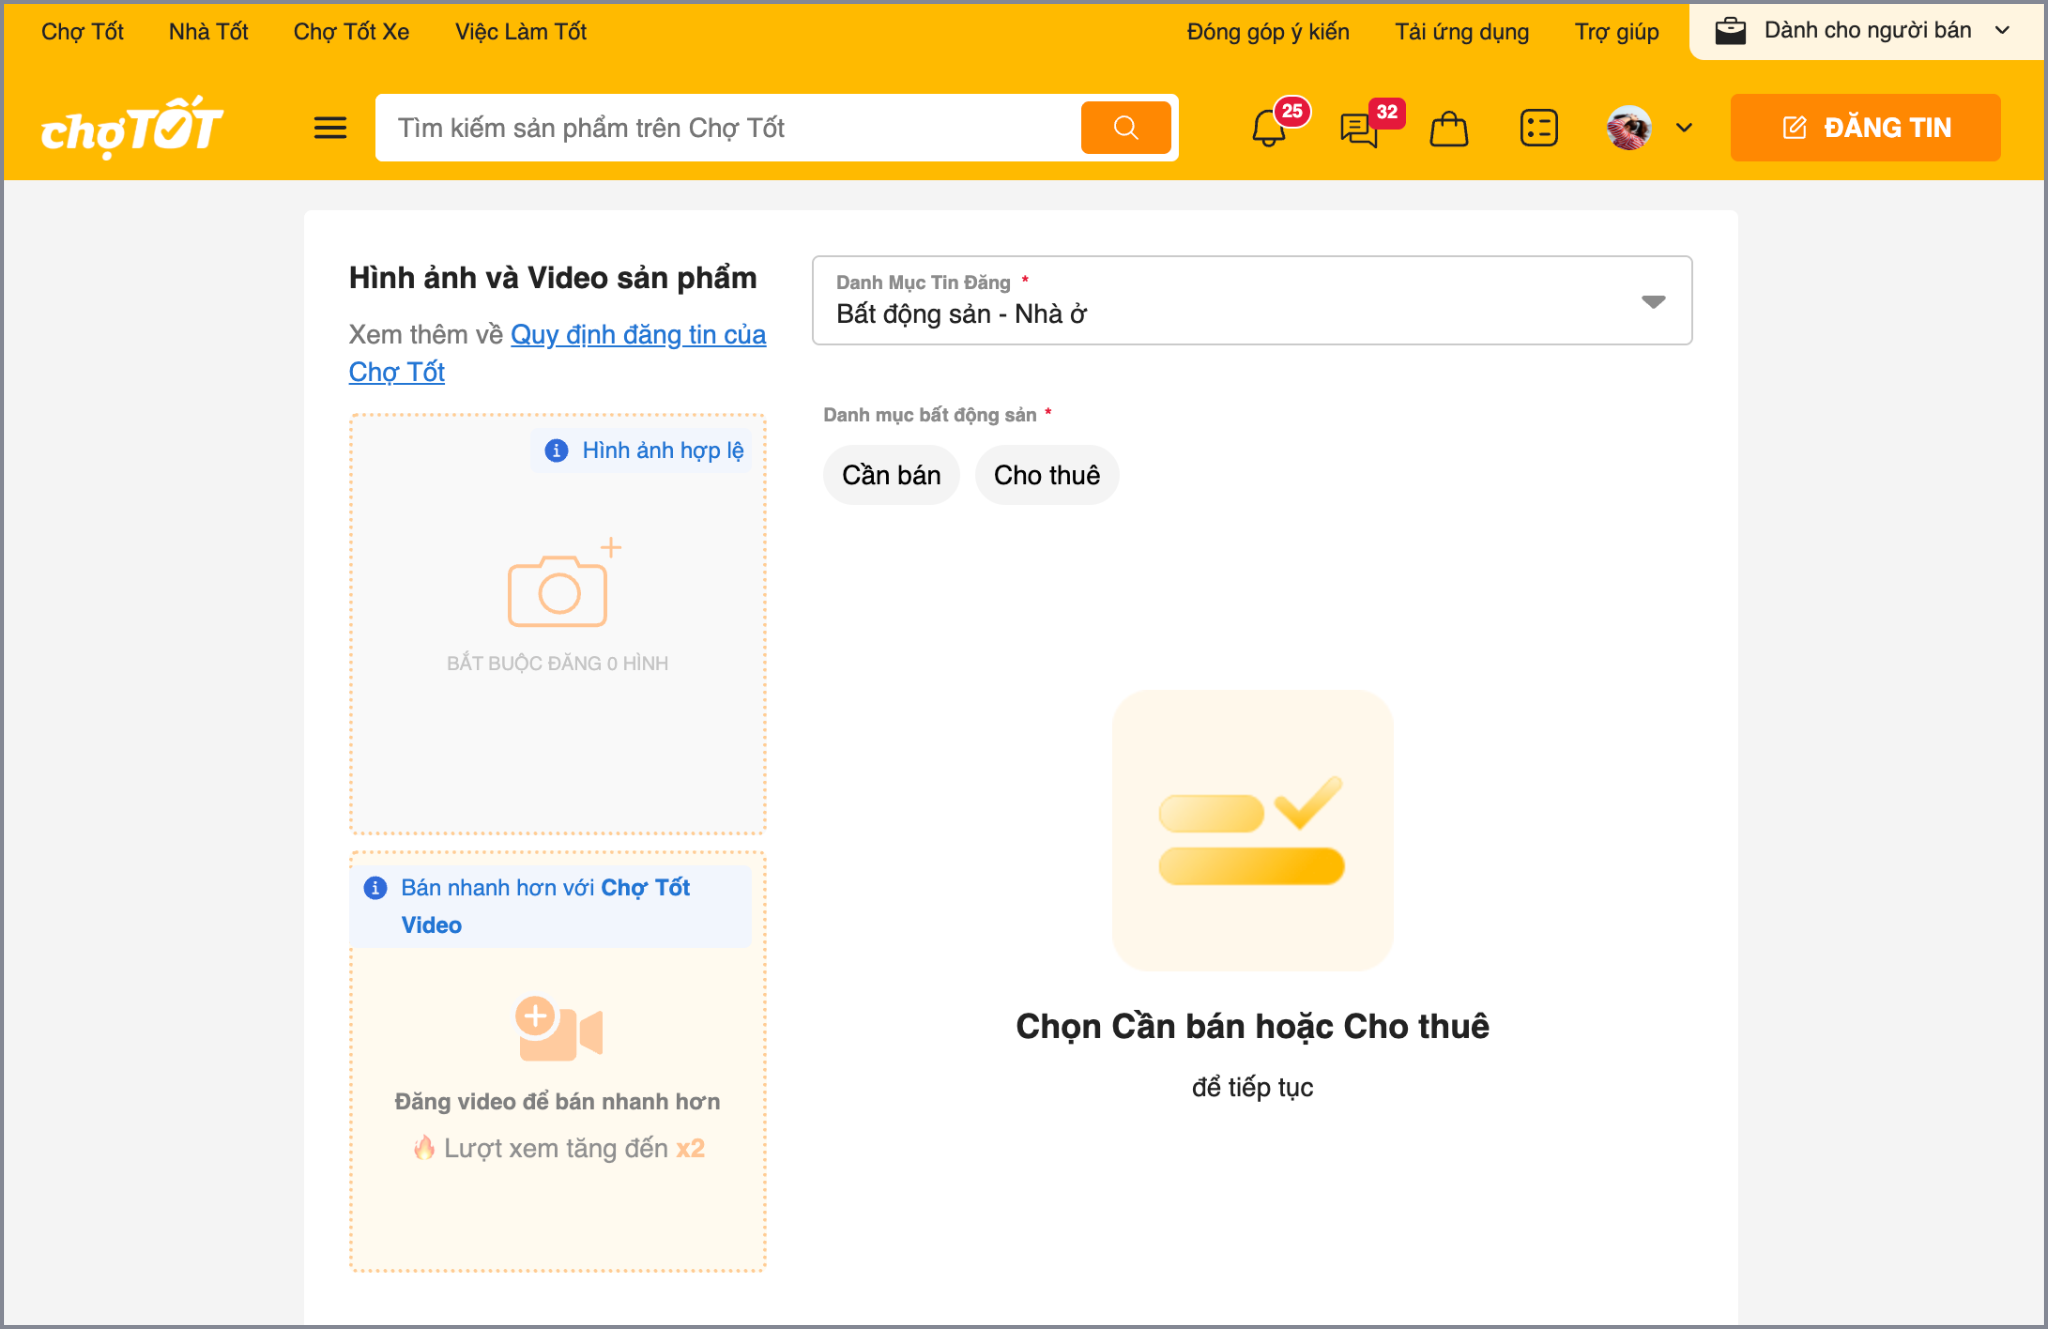This screenshot has height=1329, width=2048.
Task: Click the camera add-photo icon
Action: coord(559,590)
